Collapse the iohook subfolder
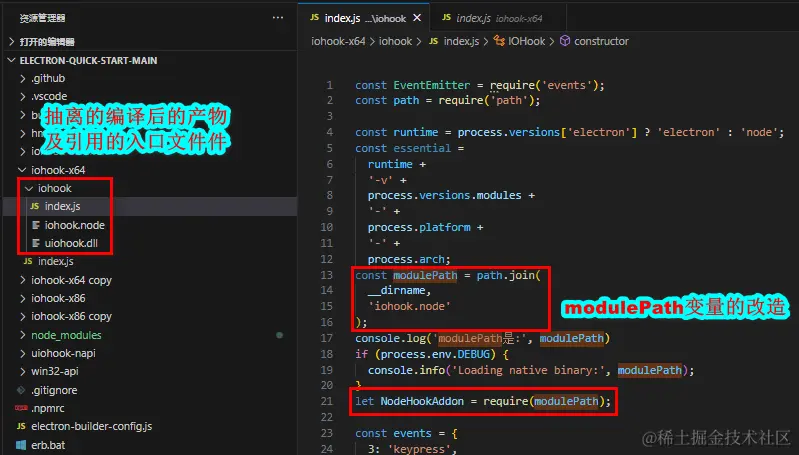The image size is (799, 455). click(30, 189)
